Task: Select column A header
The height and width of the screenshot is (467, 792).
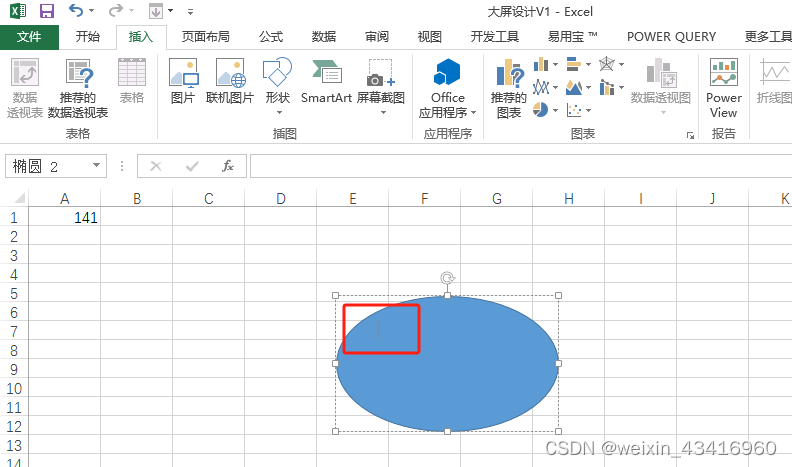Action: click(x=65, y=198)
